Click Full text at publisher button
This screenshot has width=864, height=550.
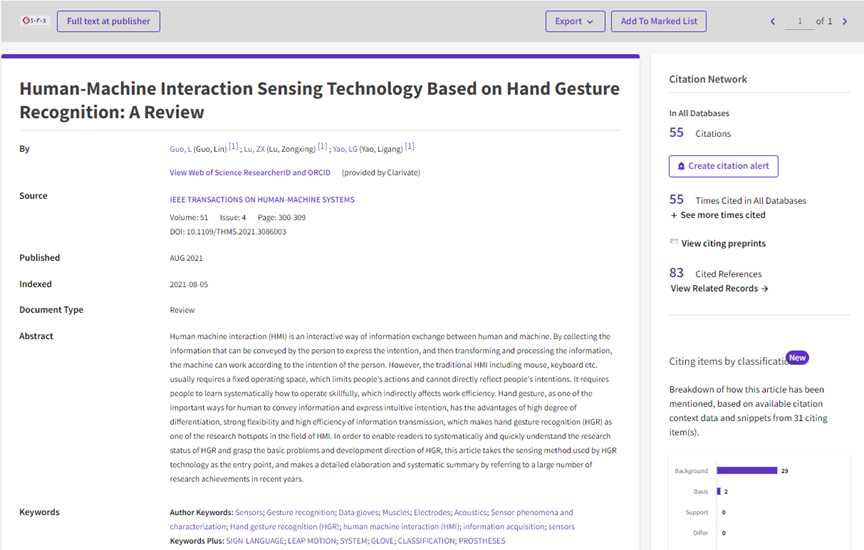click(x=107, y=21)
